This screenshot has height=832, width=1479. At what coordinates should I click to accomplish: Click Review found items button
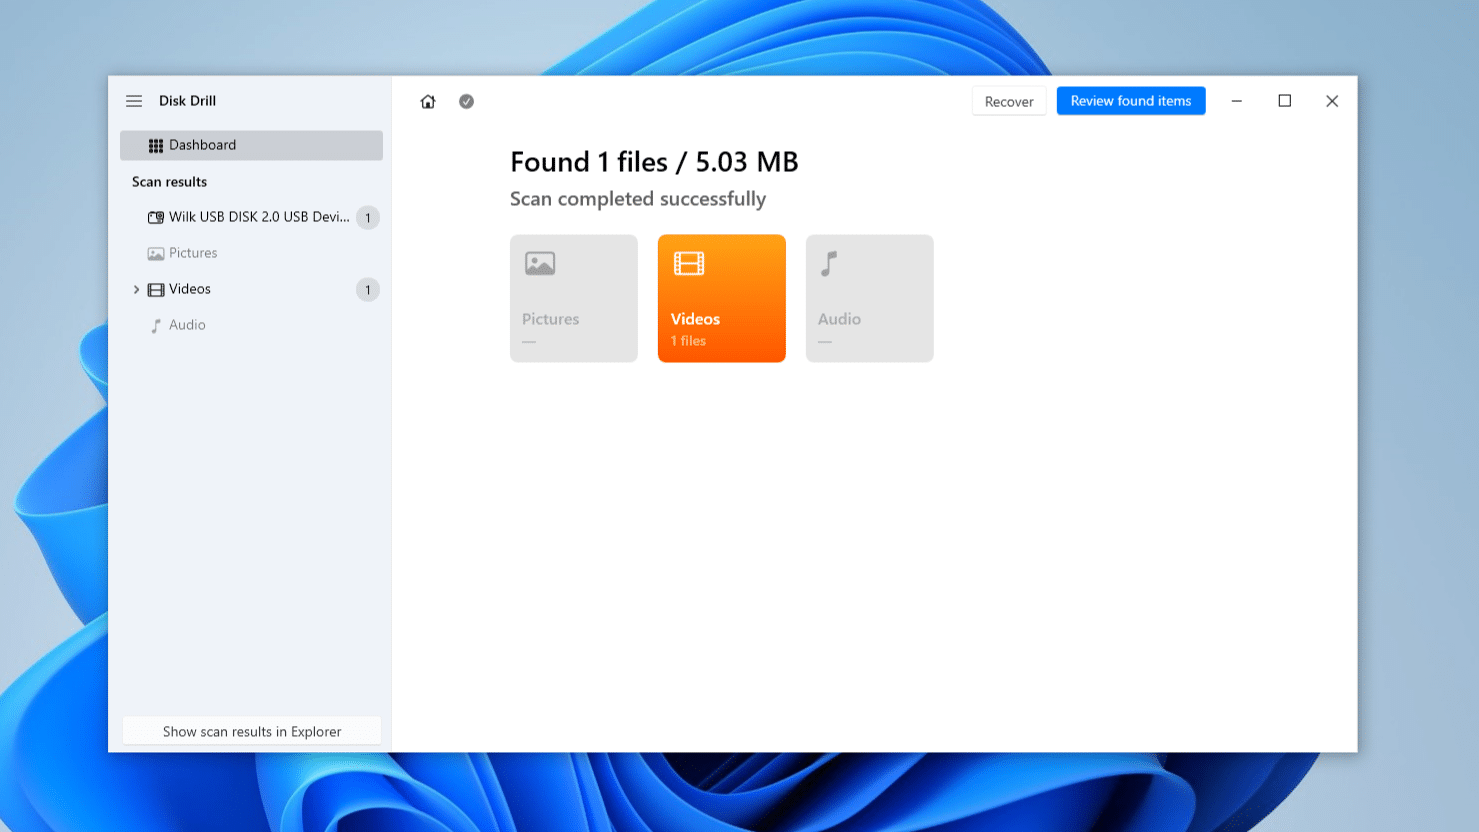point(1131,101)
